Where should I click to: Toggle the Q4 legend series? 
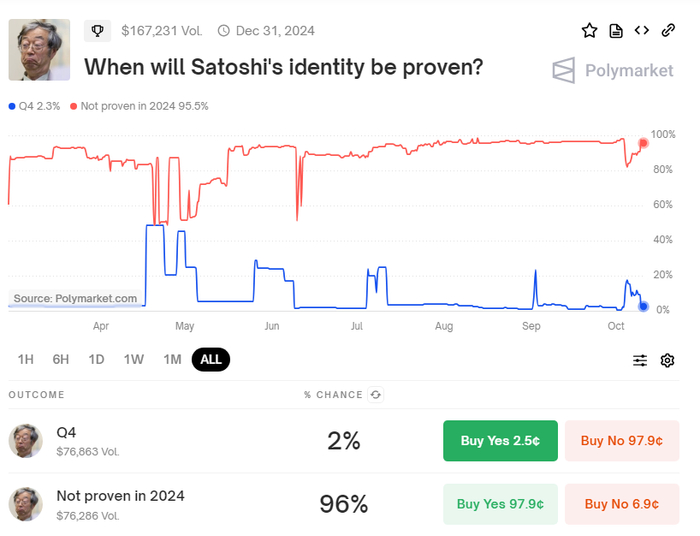pos(35,106)
